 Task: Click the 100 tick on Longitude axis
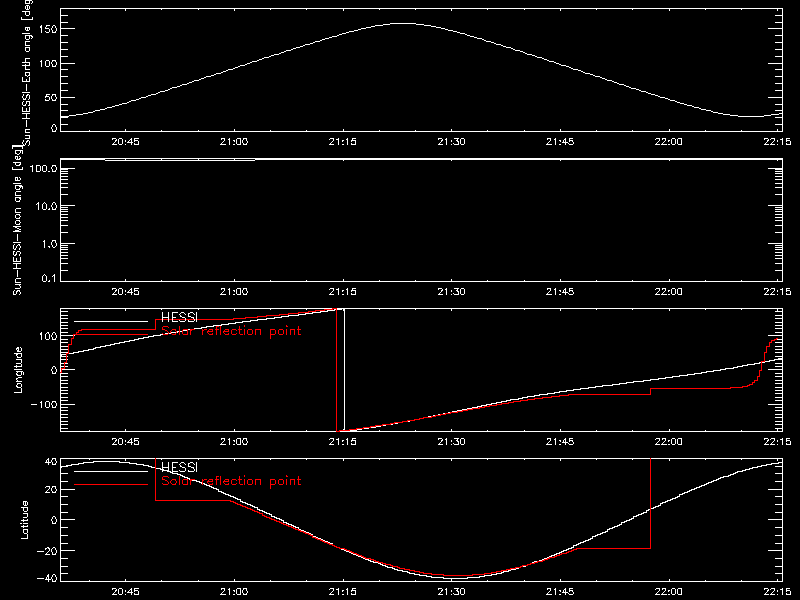47,336
